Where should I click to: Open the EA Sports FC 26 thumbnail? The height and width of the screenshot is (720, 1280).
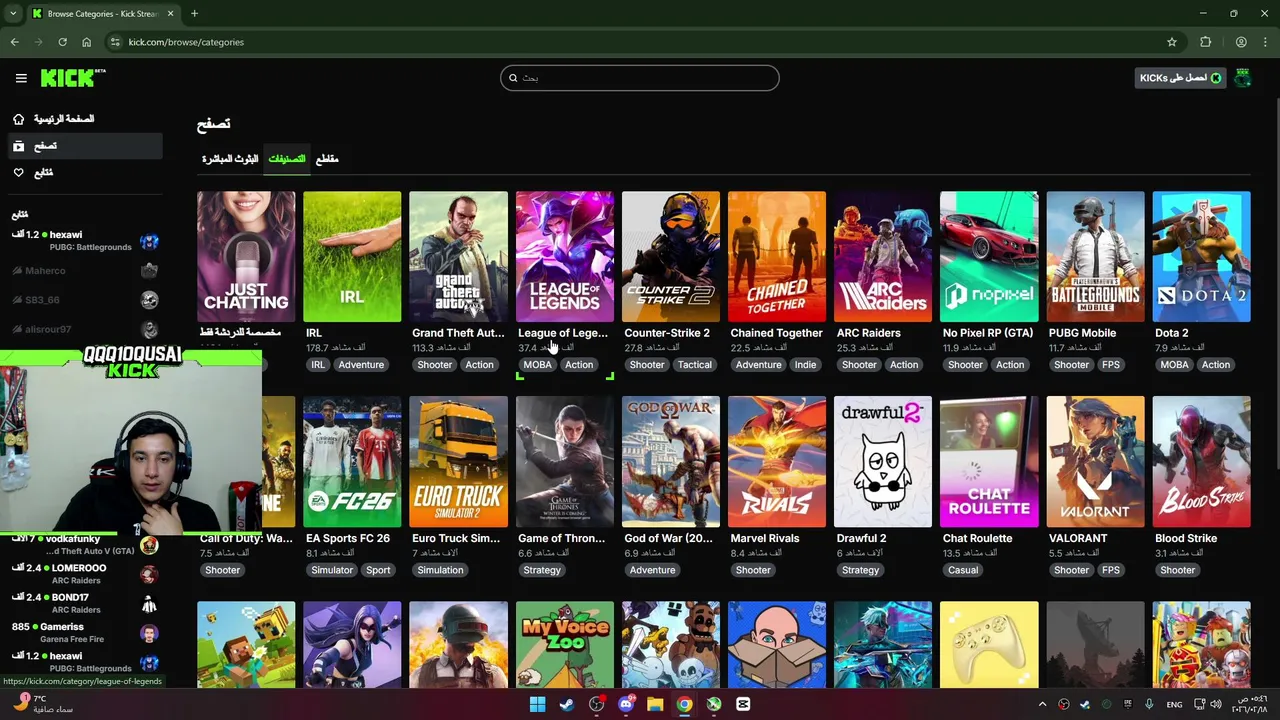click(x=352, y=462)
